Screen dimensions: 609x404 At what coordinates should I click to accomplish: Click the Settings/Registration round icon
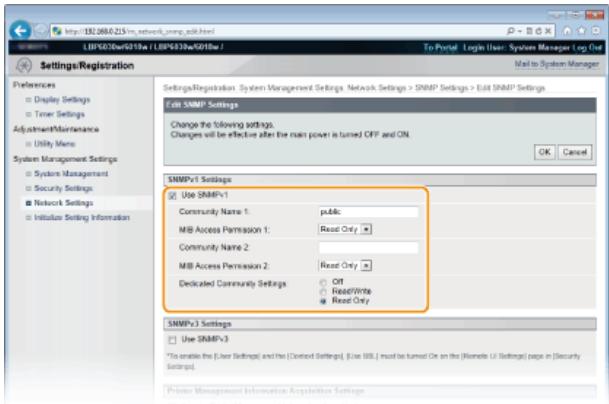pyautogui.click(x=24, y=65)
